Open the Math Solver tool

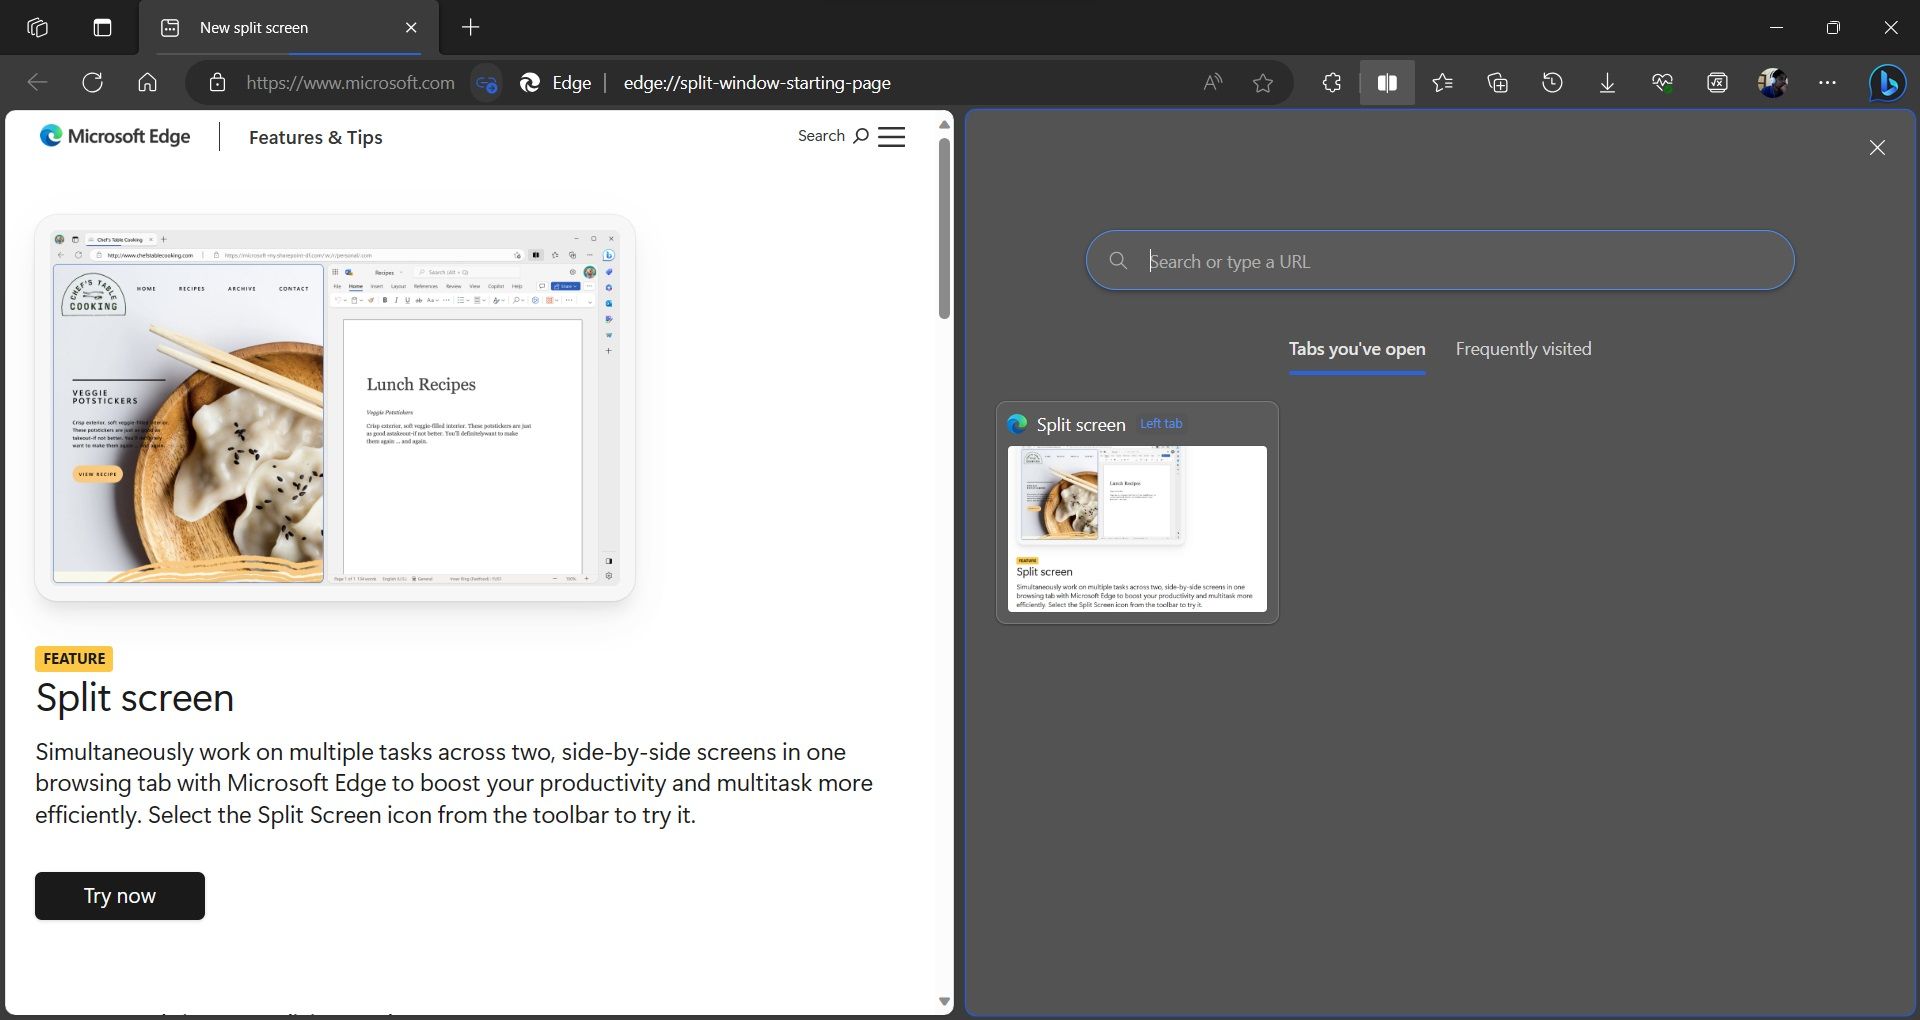1716,83
